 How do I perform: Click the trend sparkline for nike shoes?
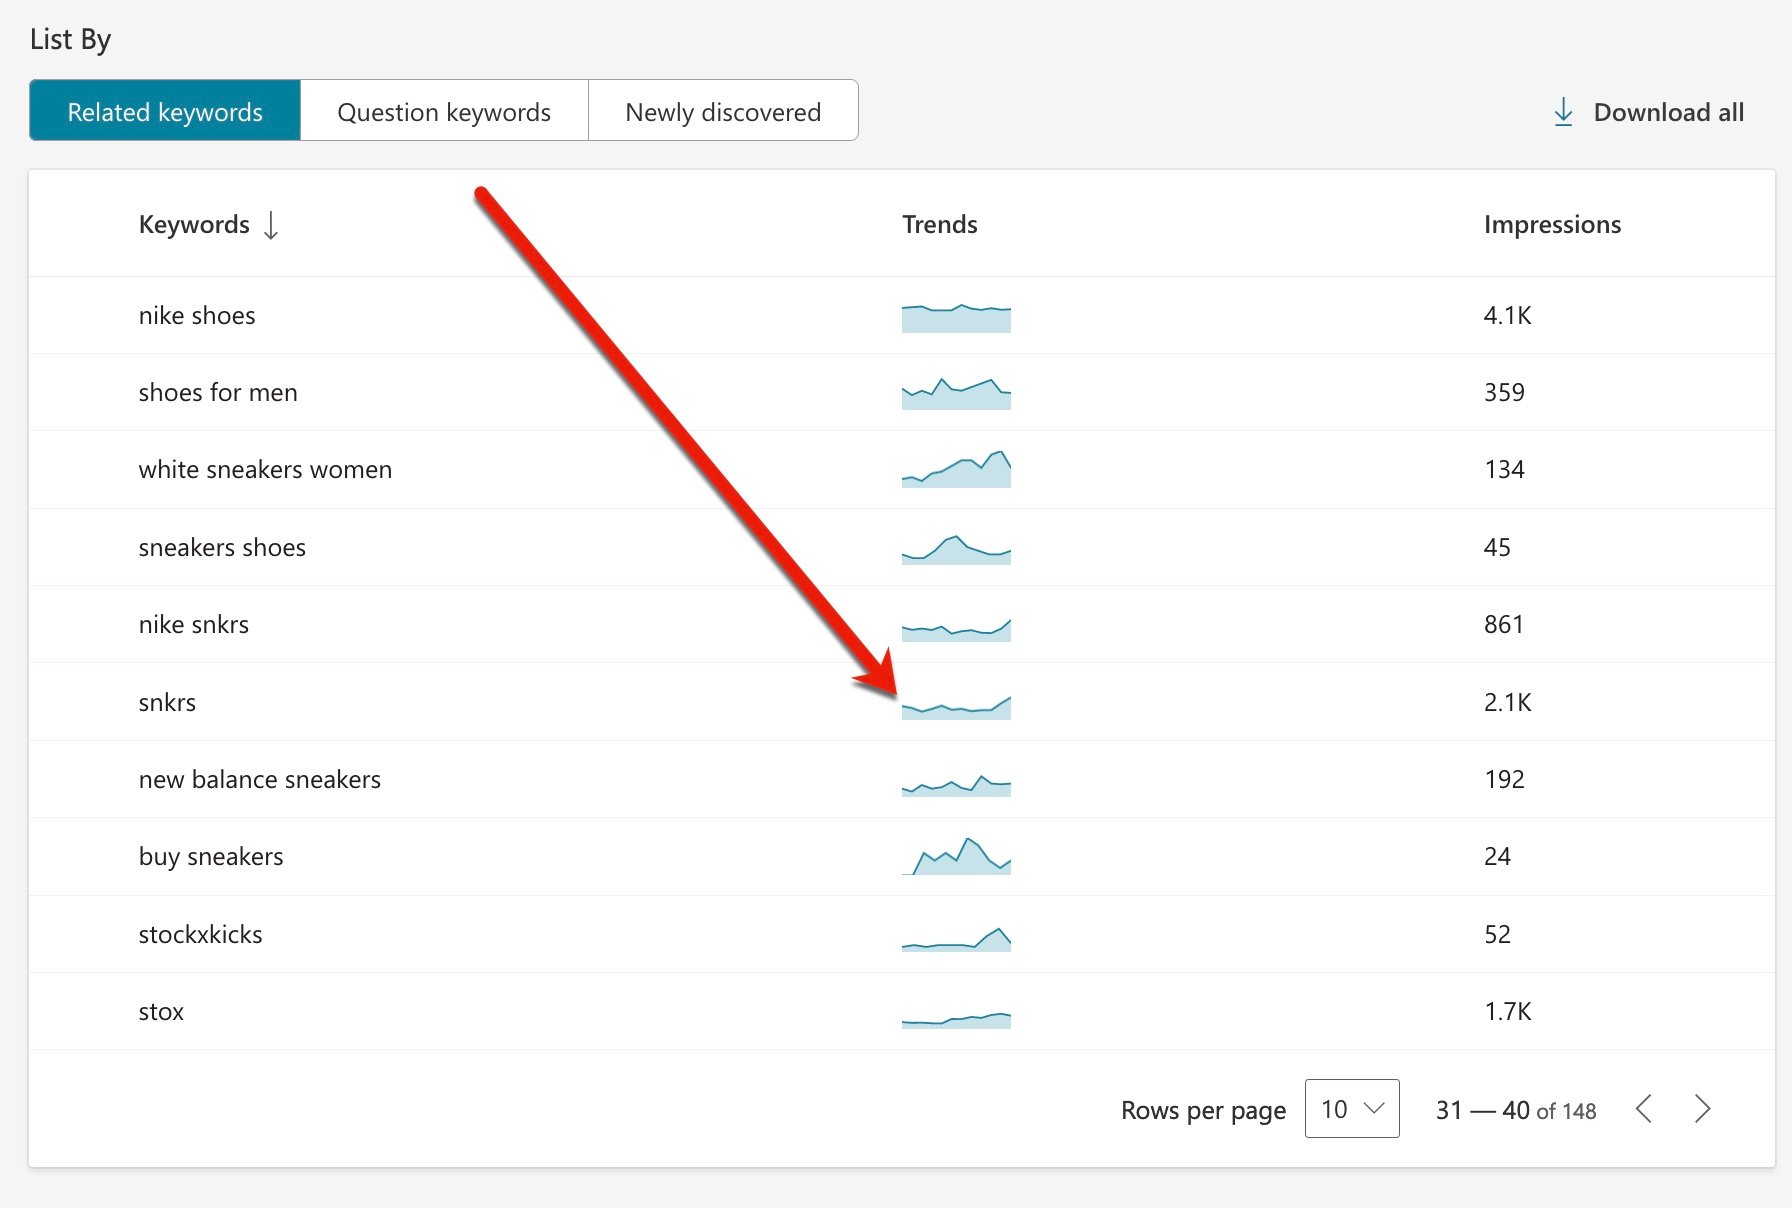pos(956,316)
